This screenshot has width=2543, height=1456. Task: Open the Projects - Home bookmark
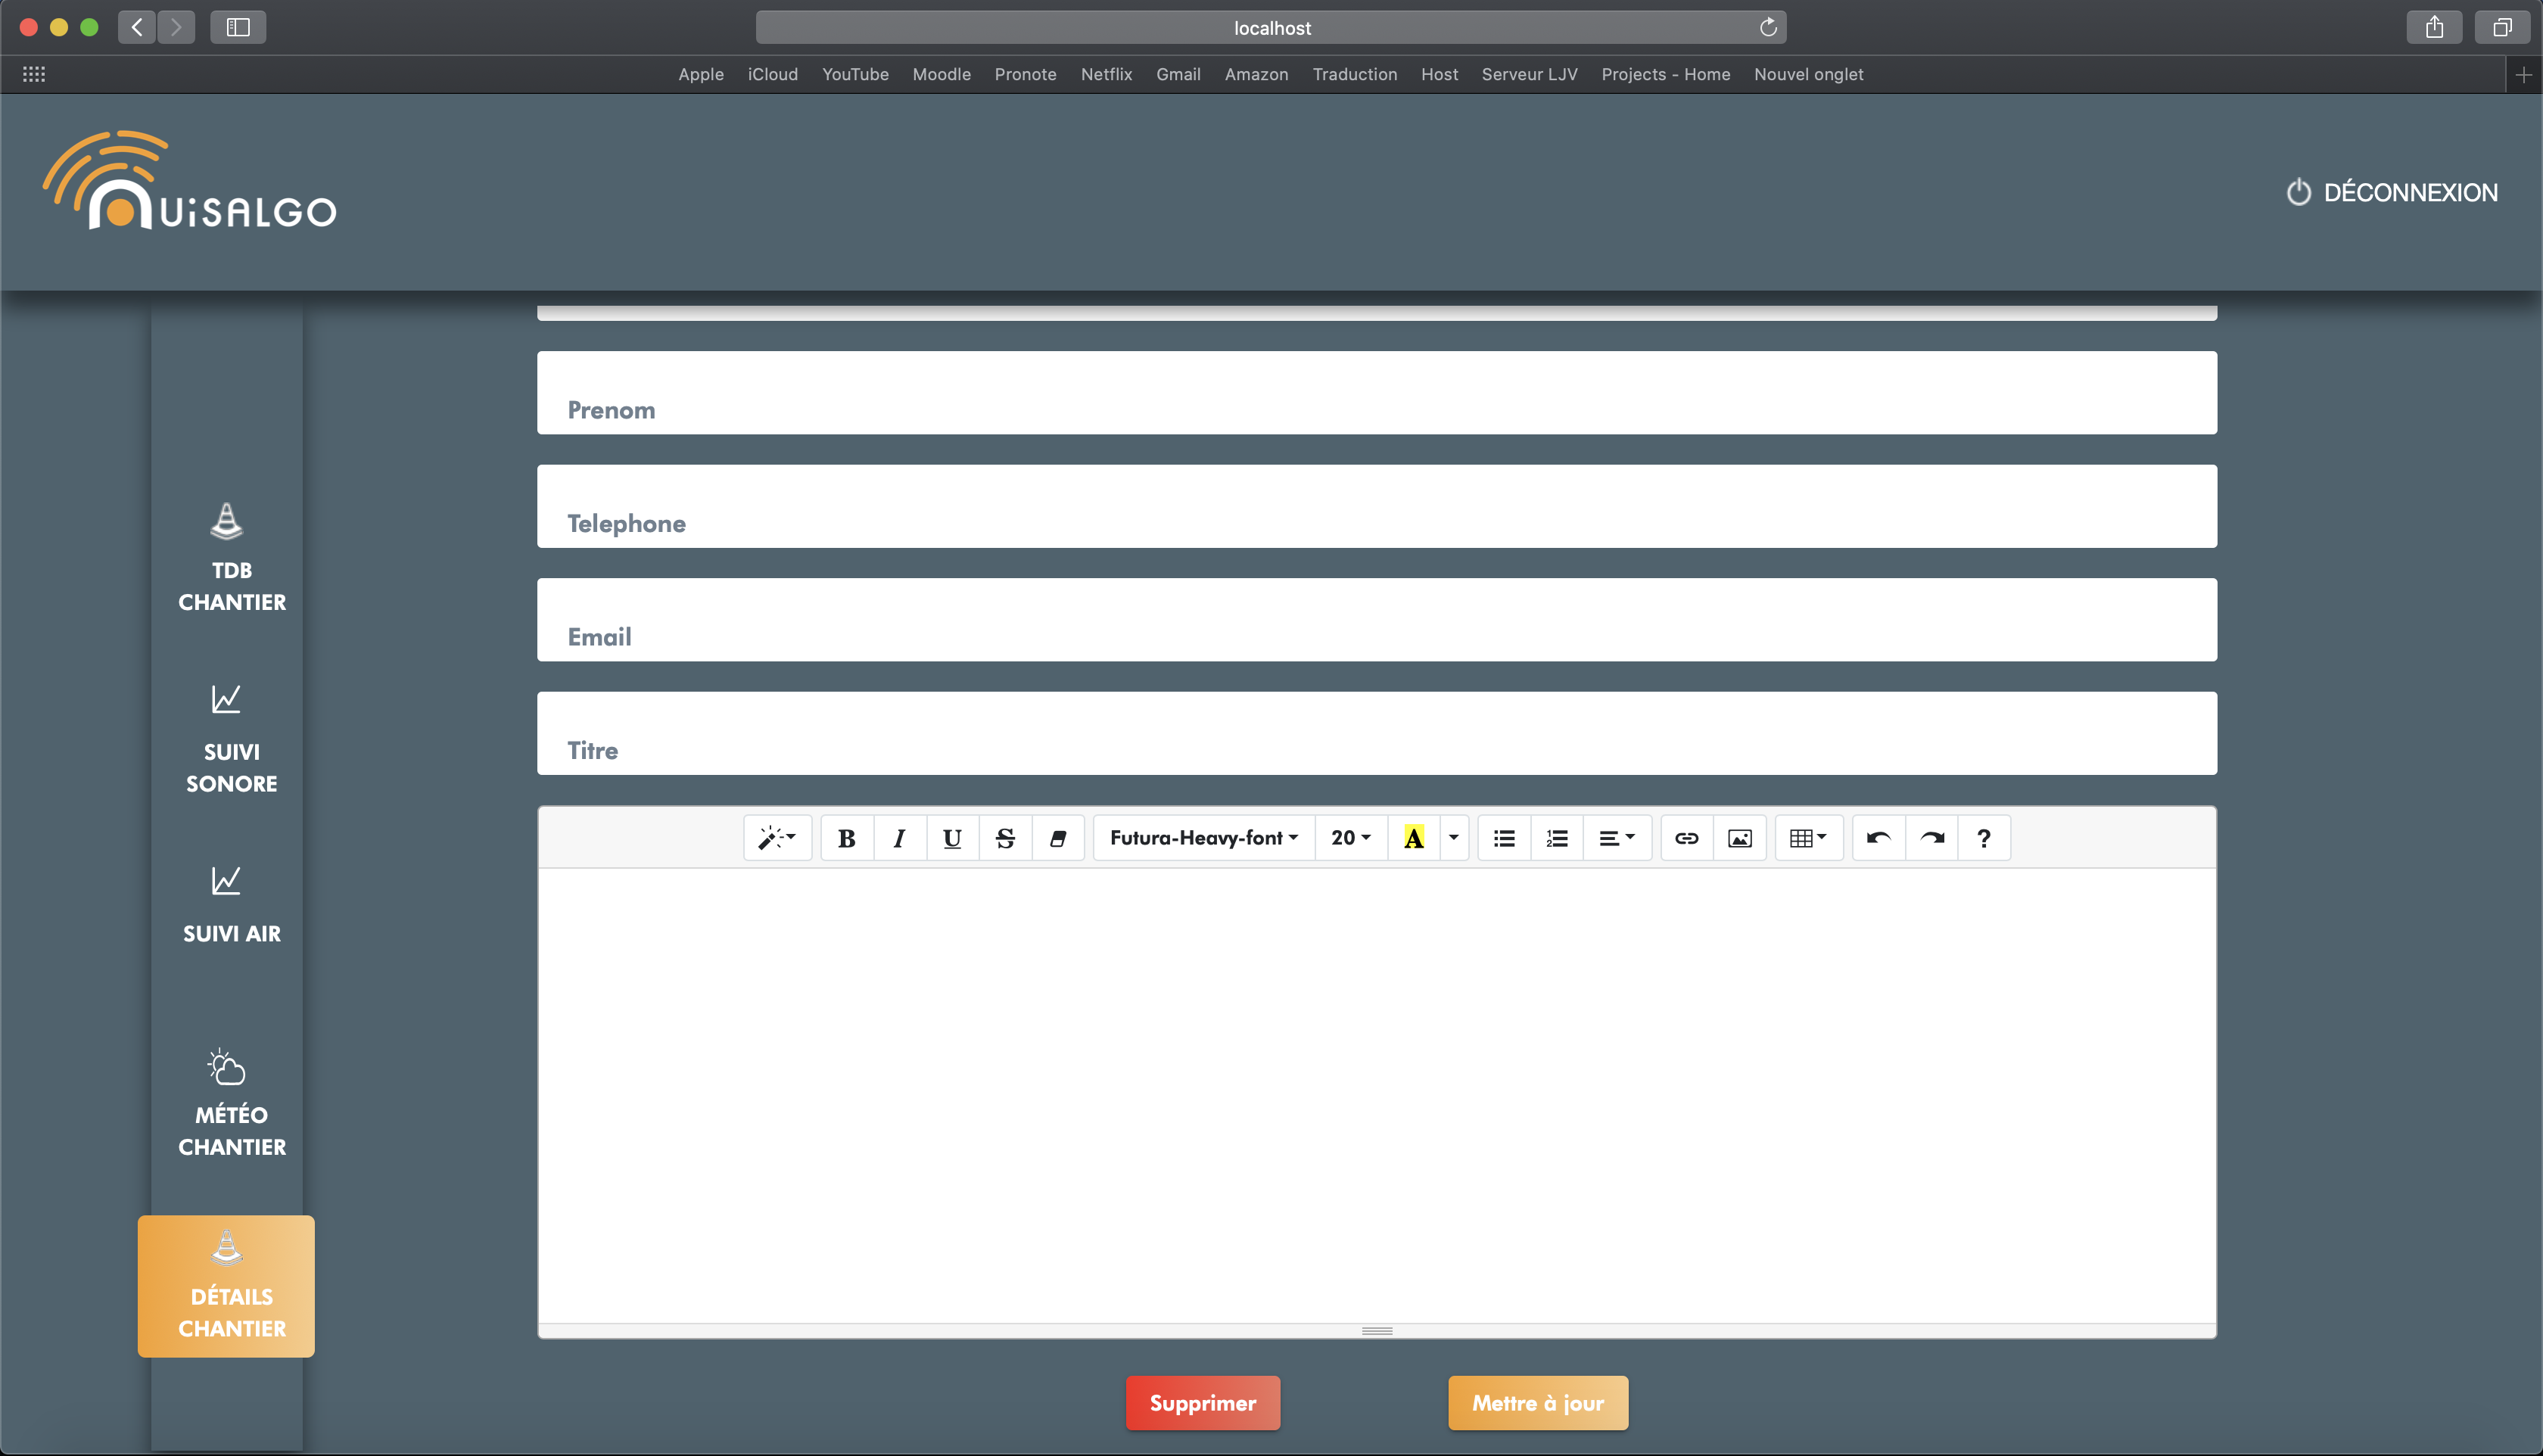[1665, 74]
